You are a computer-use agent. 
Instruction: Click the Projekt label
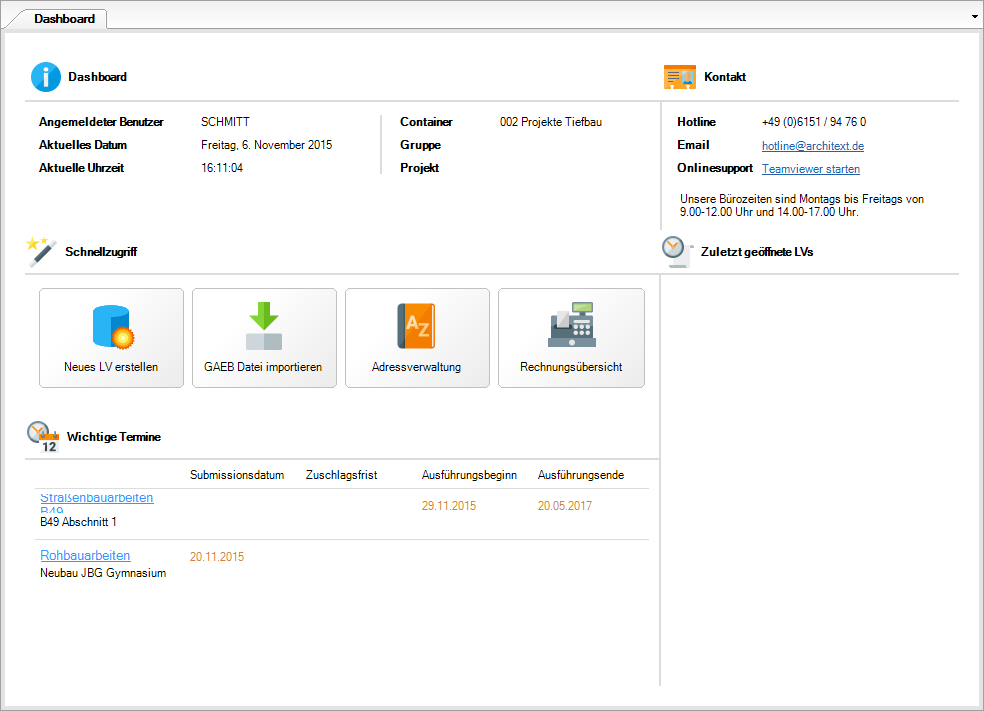pos(420,168)
